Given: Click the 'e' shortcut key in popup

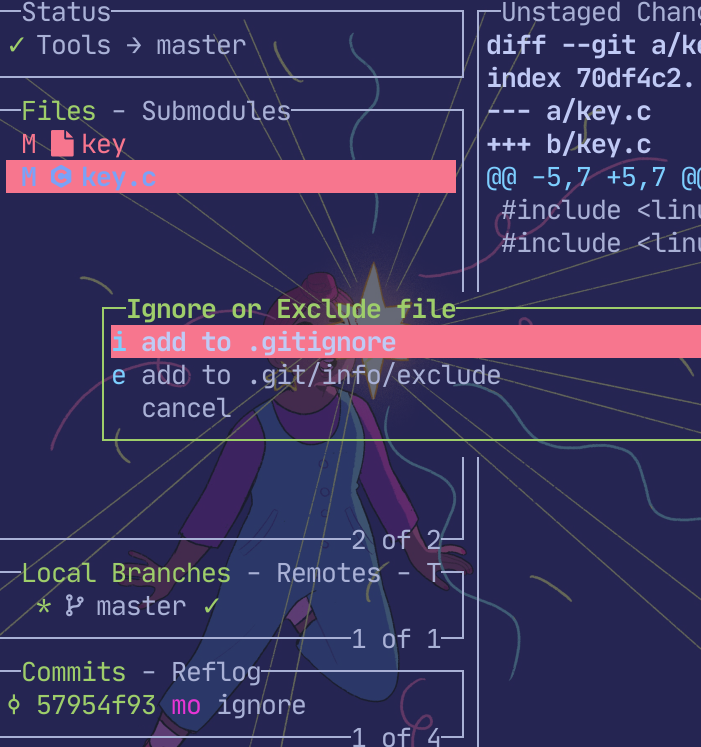Looking at the screenshot, I should coord(119,376).
